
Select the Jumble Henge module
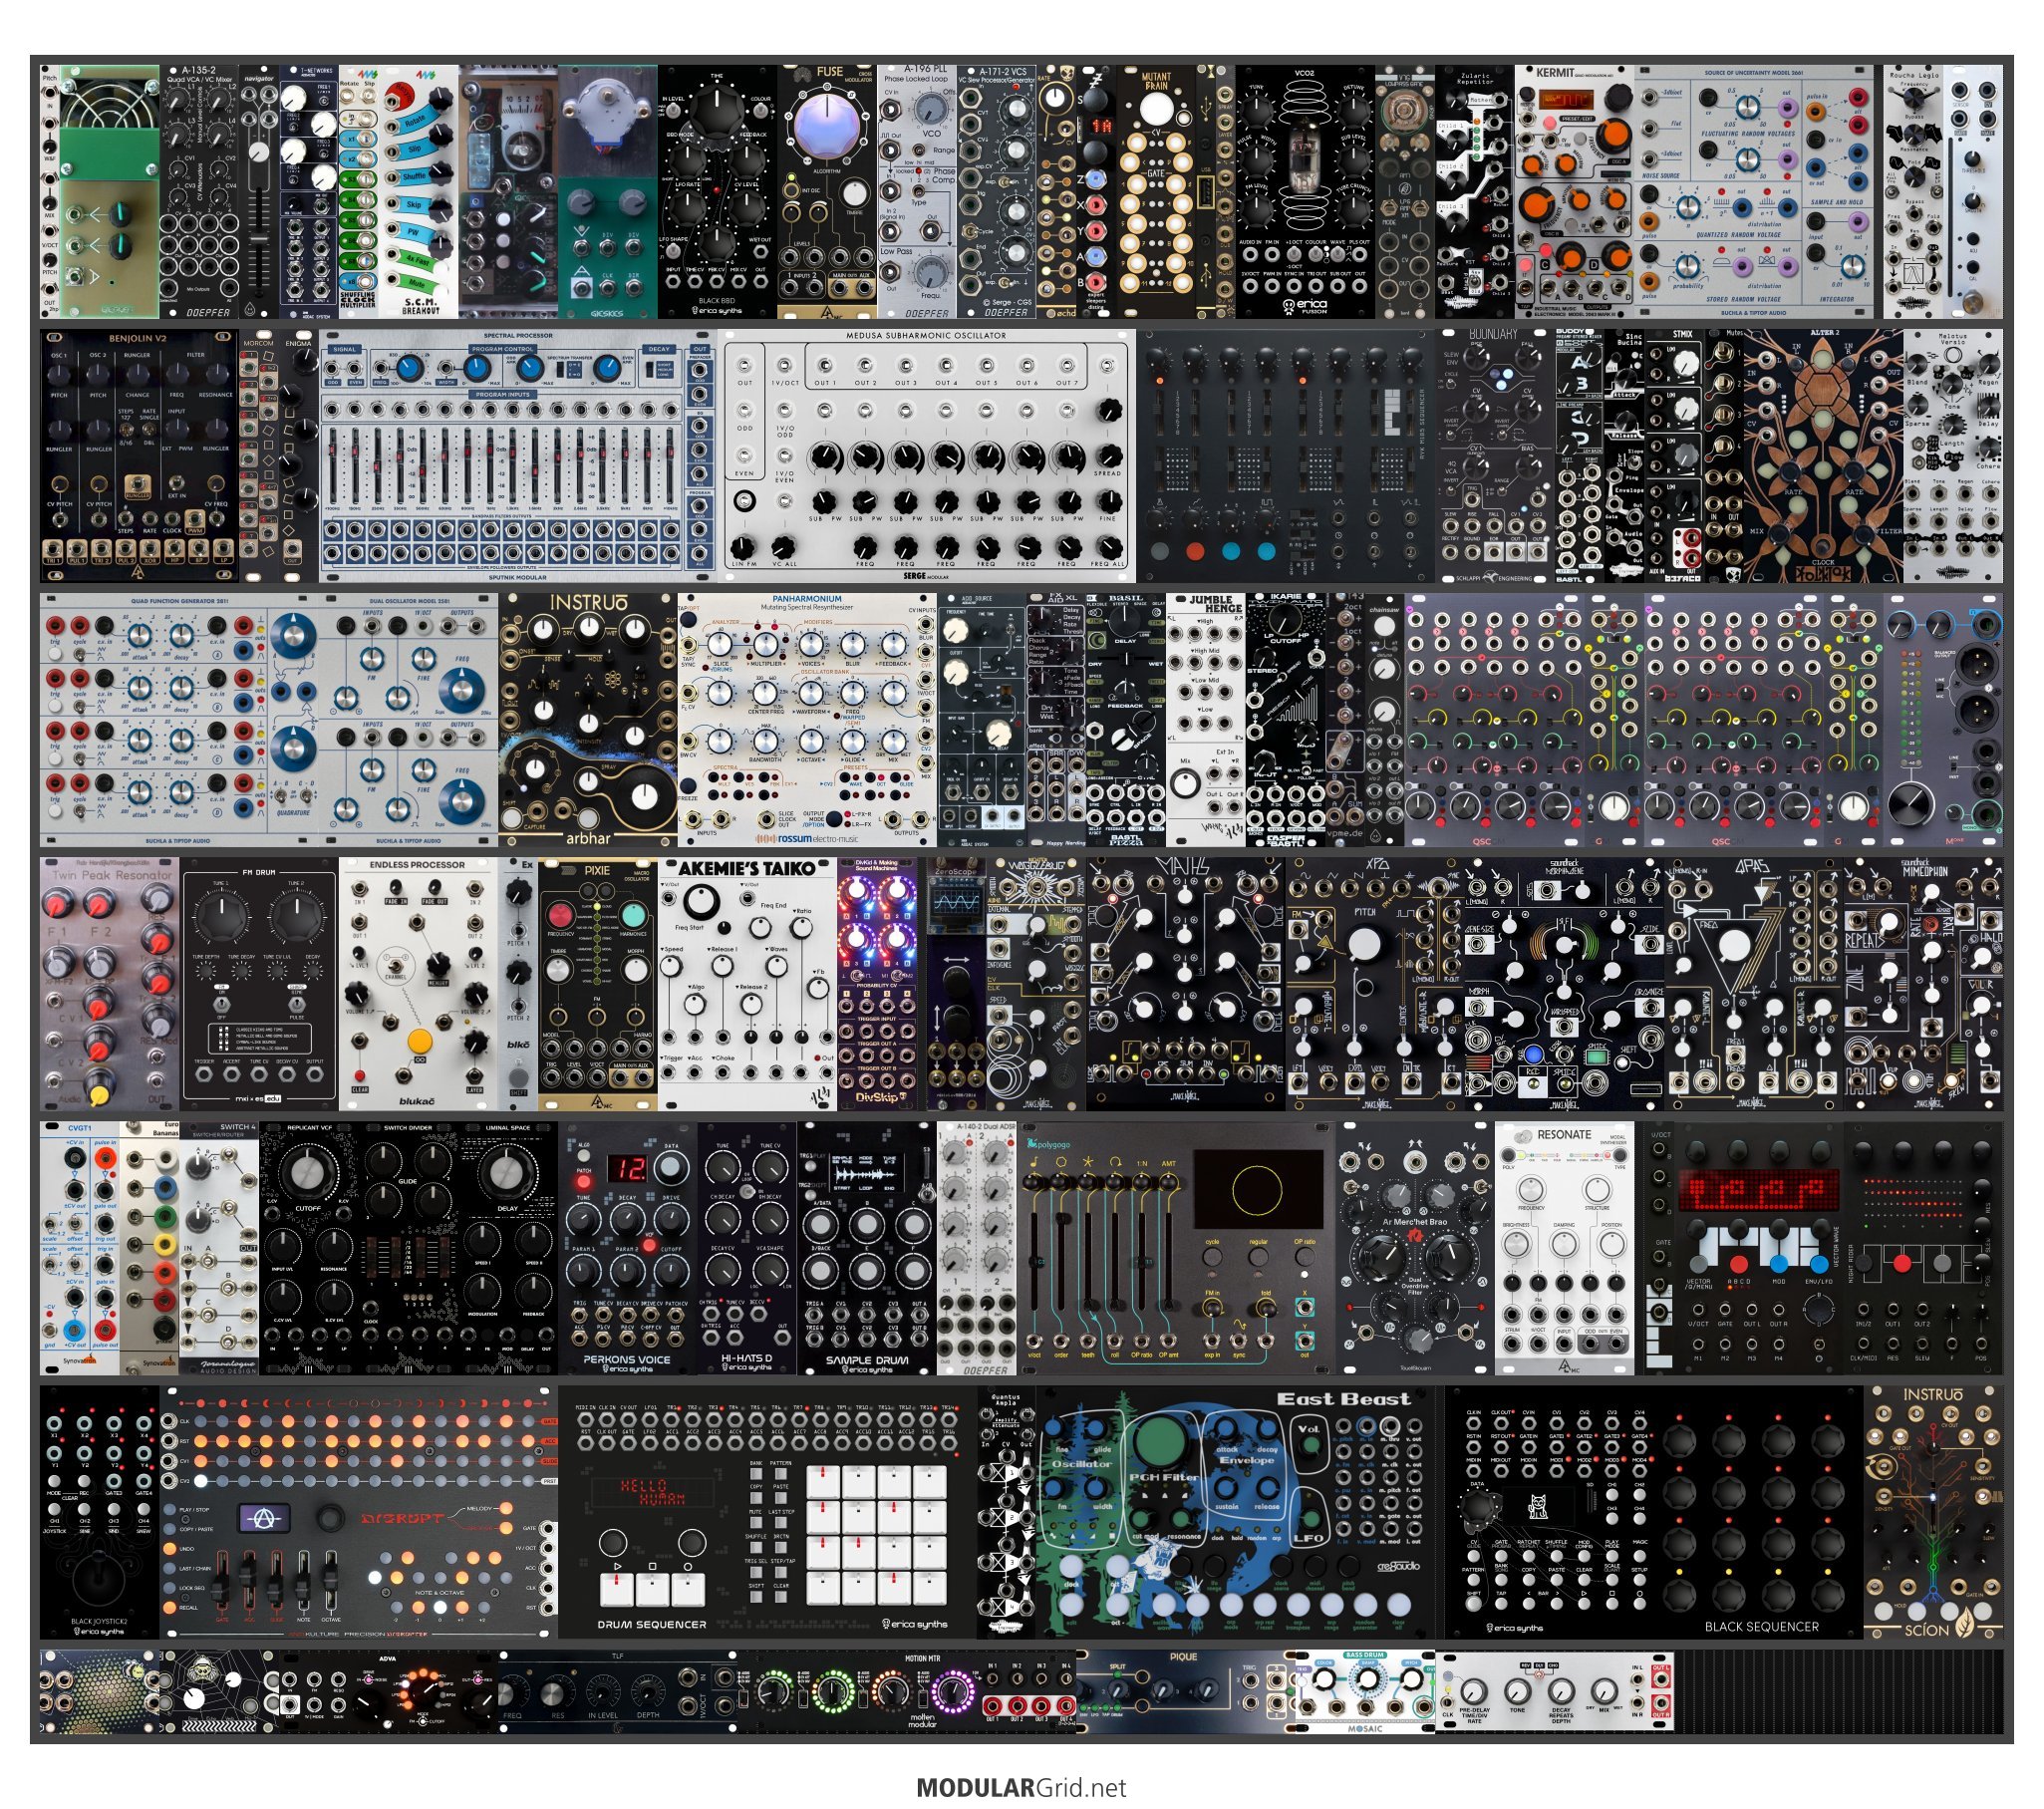1206,720
